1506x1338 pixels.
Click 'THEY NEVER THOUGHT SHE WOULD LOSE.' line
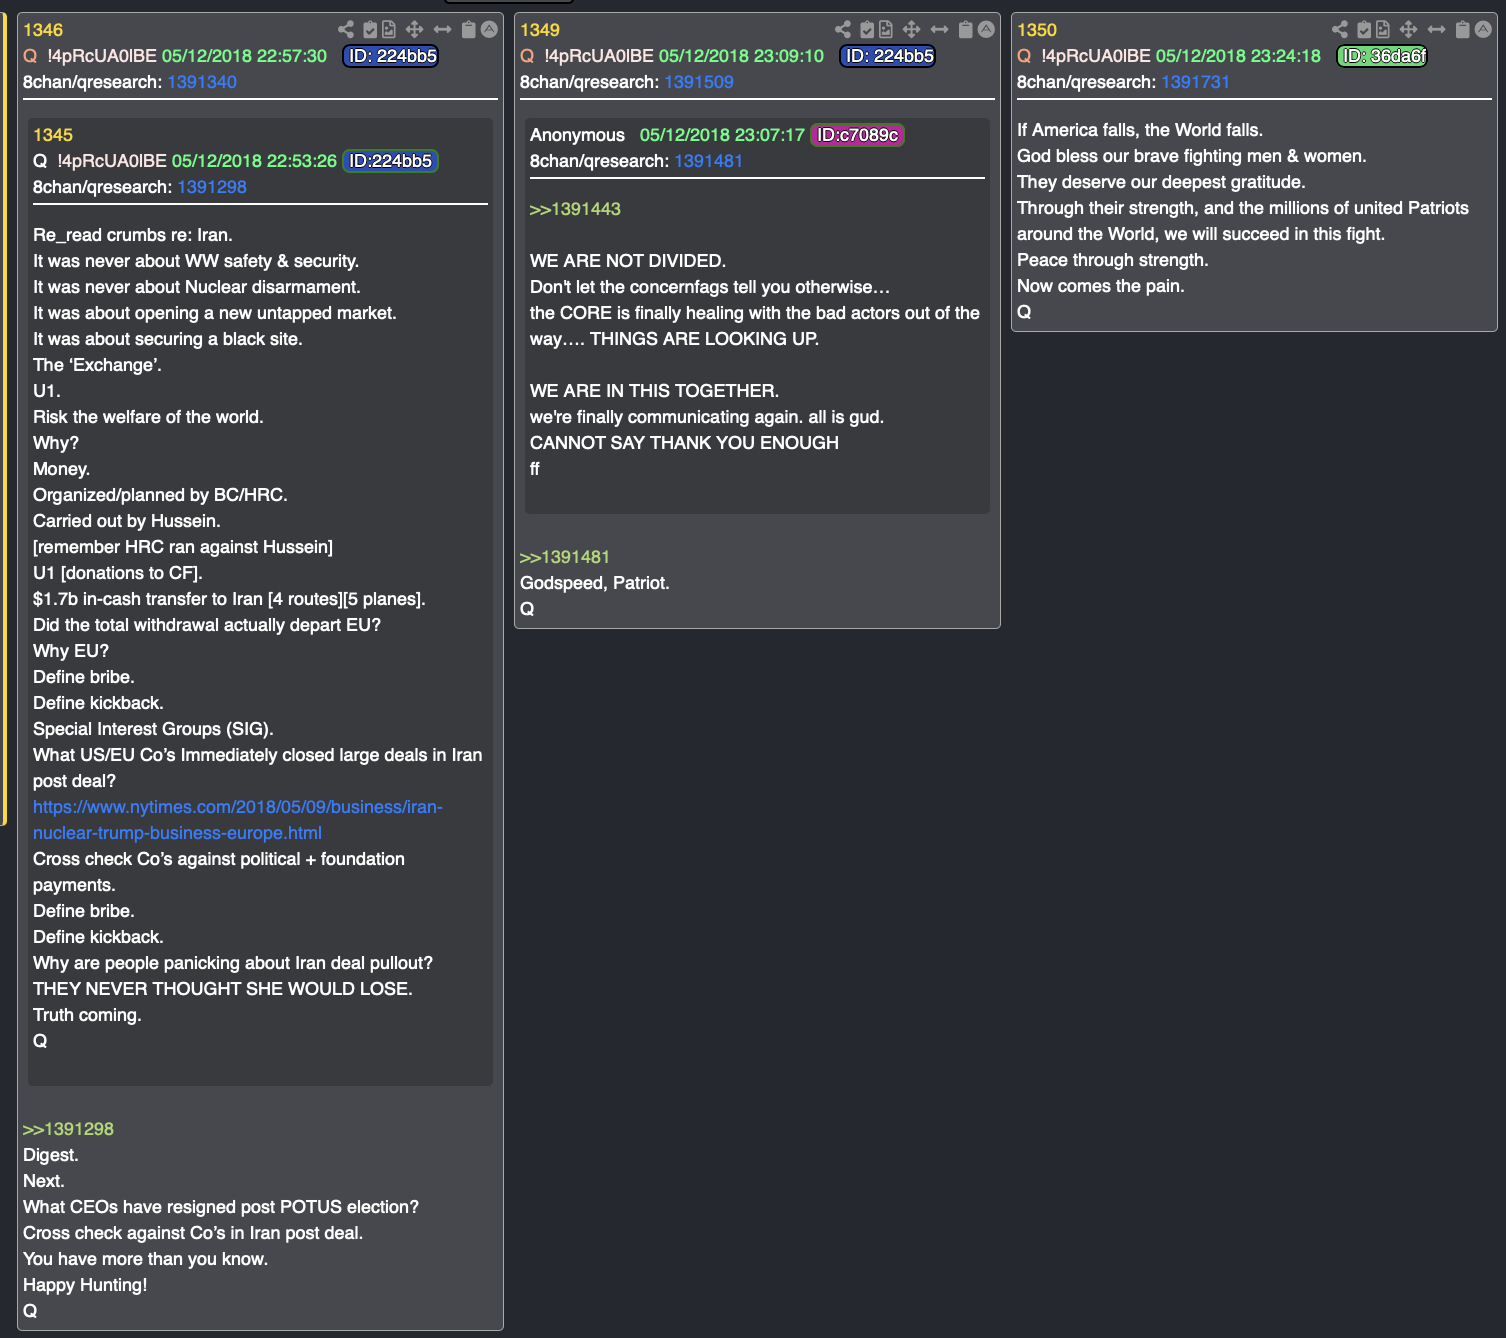click(223, 989)
